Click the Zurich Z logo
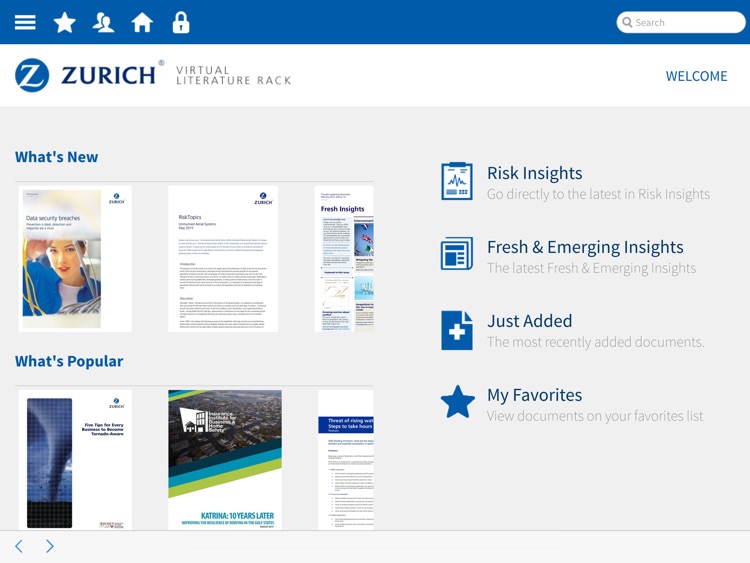The height and width of the screenshot is (563, 750). (x=32, y=75)
